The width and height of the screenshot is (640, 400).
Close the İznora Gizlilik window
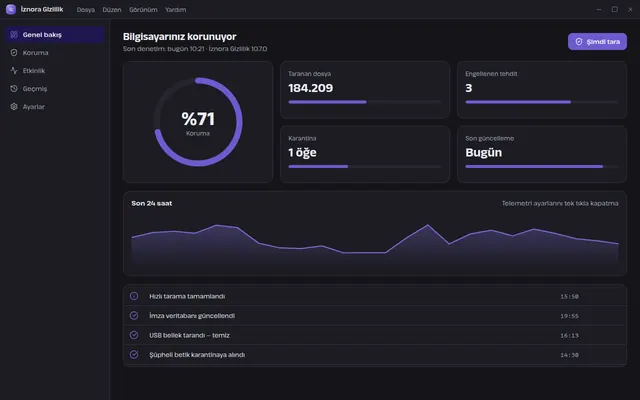630,9
